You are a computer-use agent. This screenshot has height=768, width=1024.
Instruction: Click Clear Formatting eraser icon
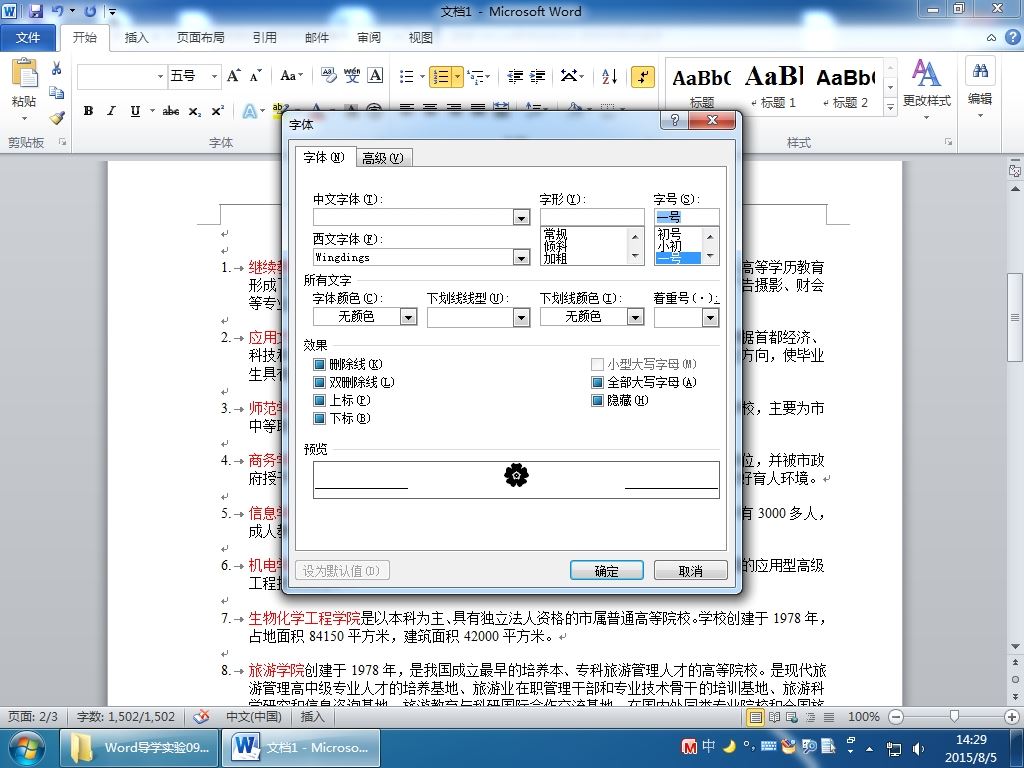click(328, 76)
